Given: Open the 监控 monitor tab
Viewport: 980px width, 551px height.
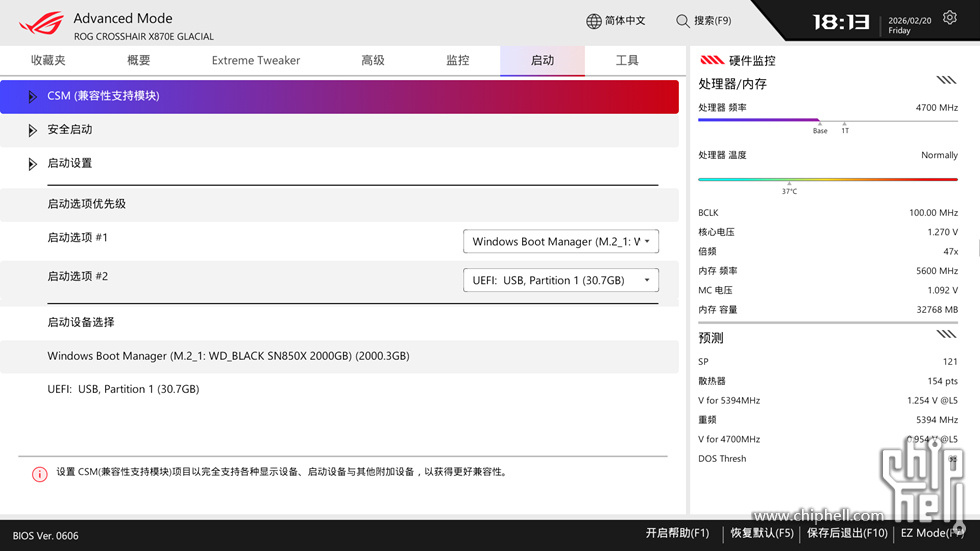Looking at the screenshot, I should pyautogui.click(x=457, y=61).
